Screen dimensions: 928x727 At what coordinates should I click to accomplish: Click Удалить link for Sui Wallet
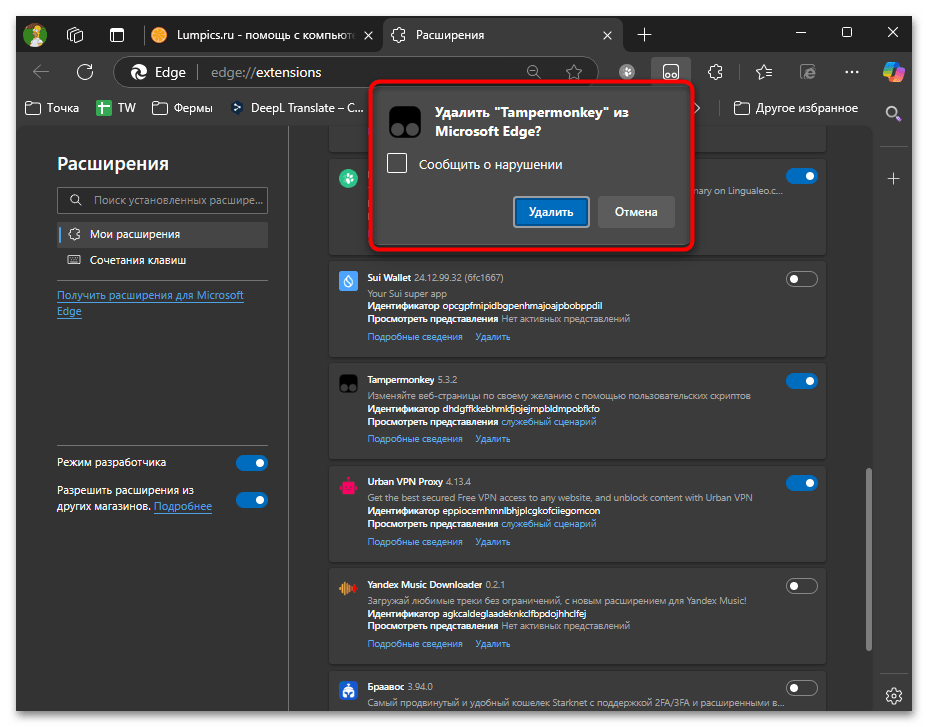pos(492,337)
